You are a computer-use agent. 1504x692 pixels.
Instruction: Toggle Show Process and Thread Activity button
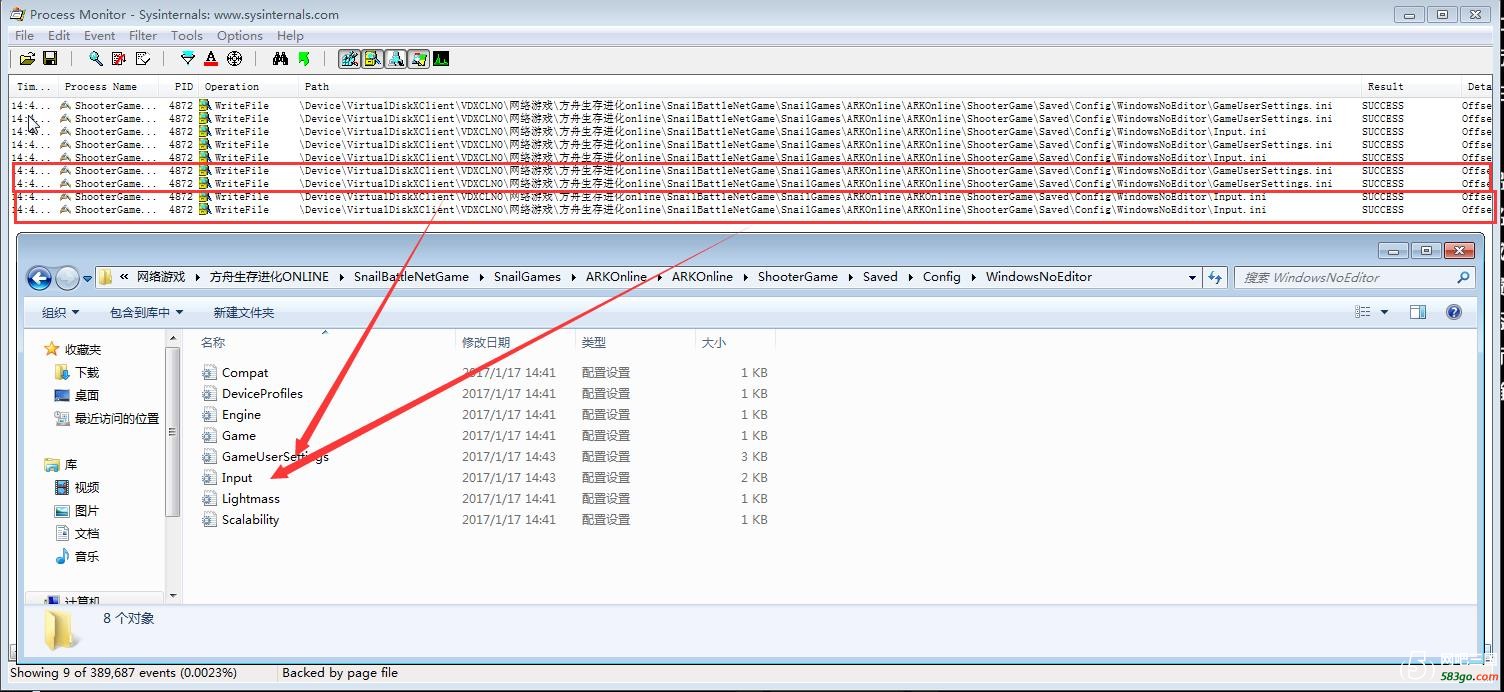[418, 59]
